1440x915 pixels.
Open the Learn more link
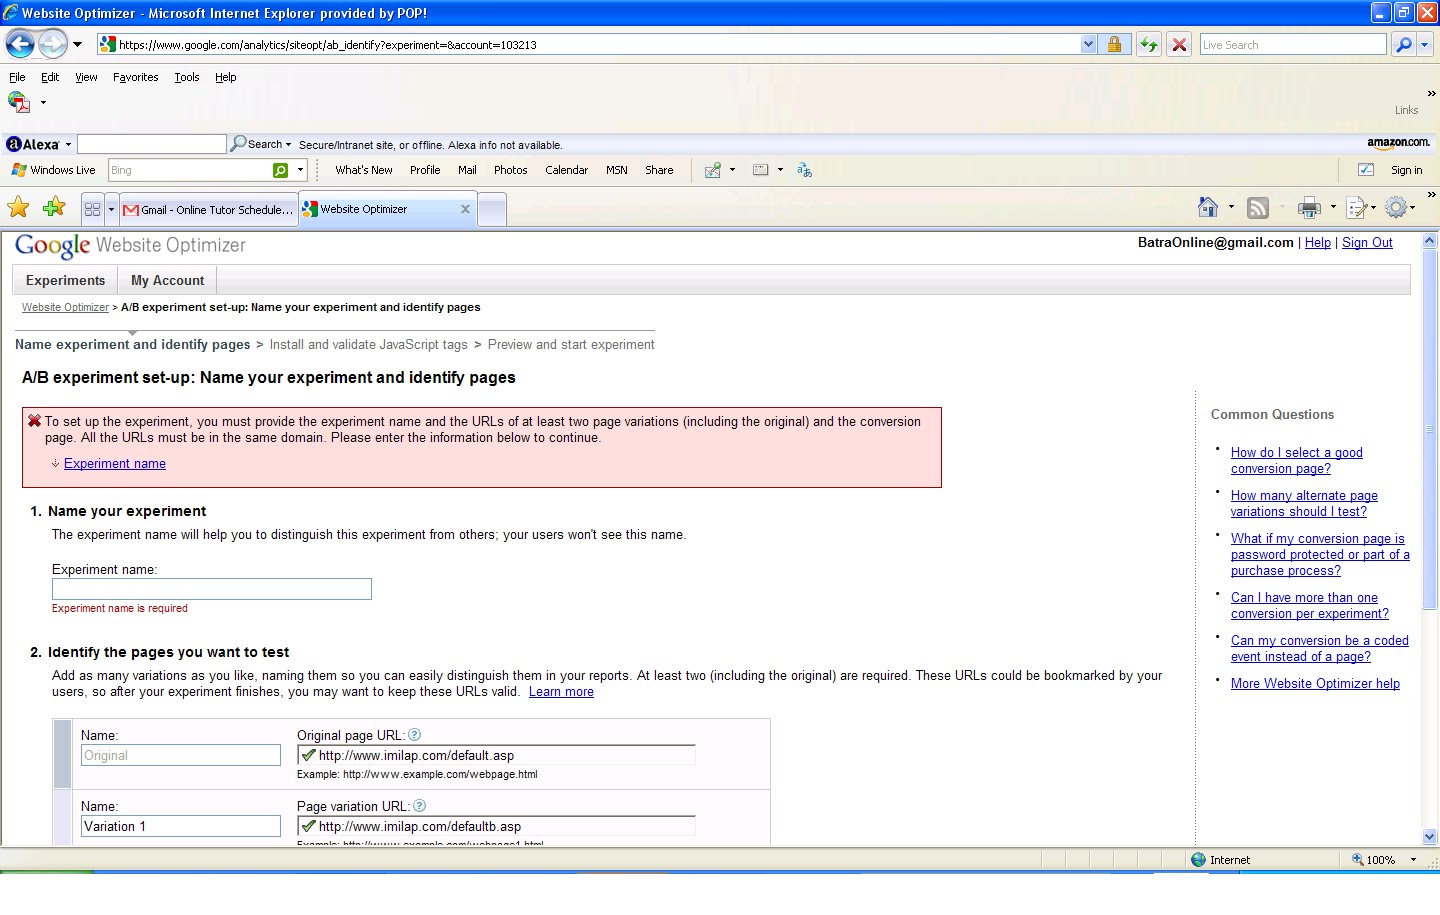click(x=561, y=691)
